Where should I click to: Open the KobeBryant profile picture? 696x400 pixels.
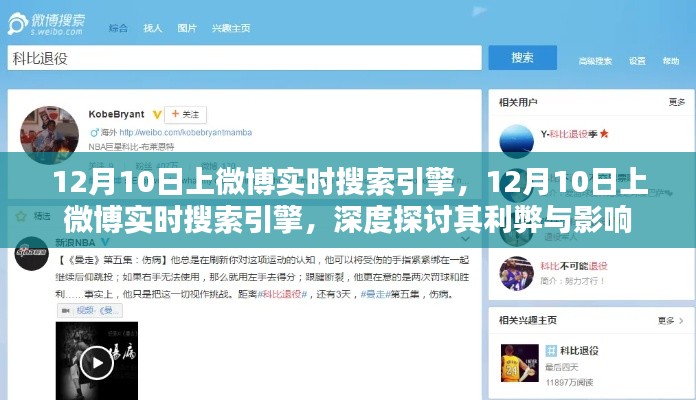click(x=49, y=133)
